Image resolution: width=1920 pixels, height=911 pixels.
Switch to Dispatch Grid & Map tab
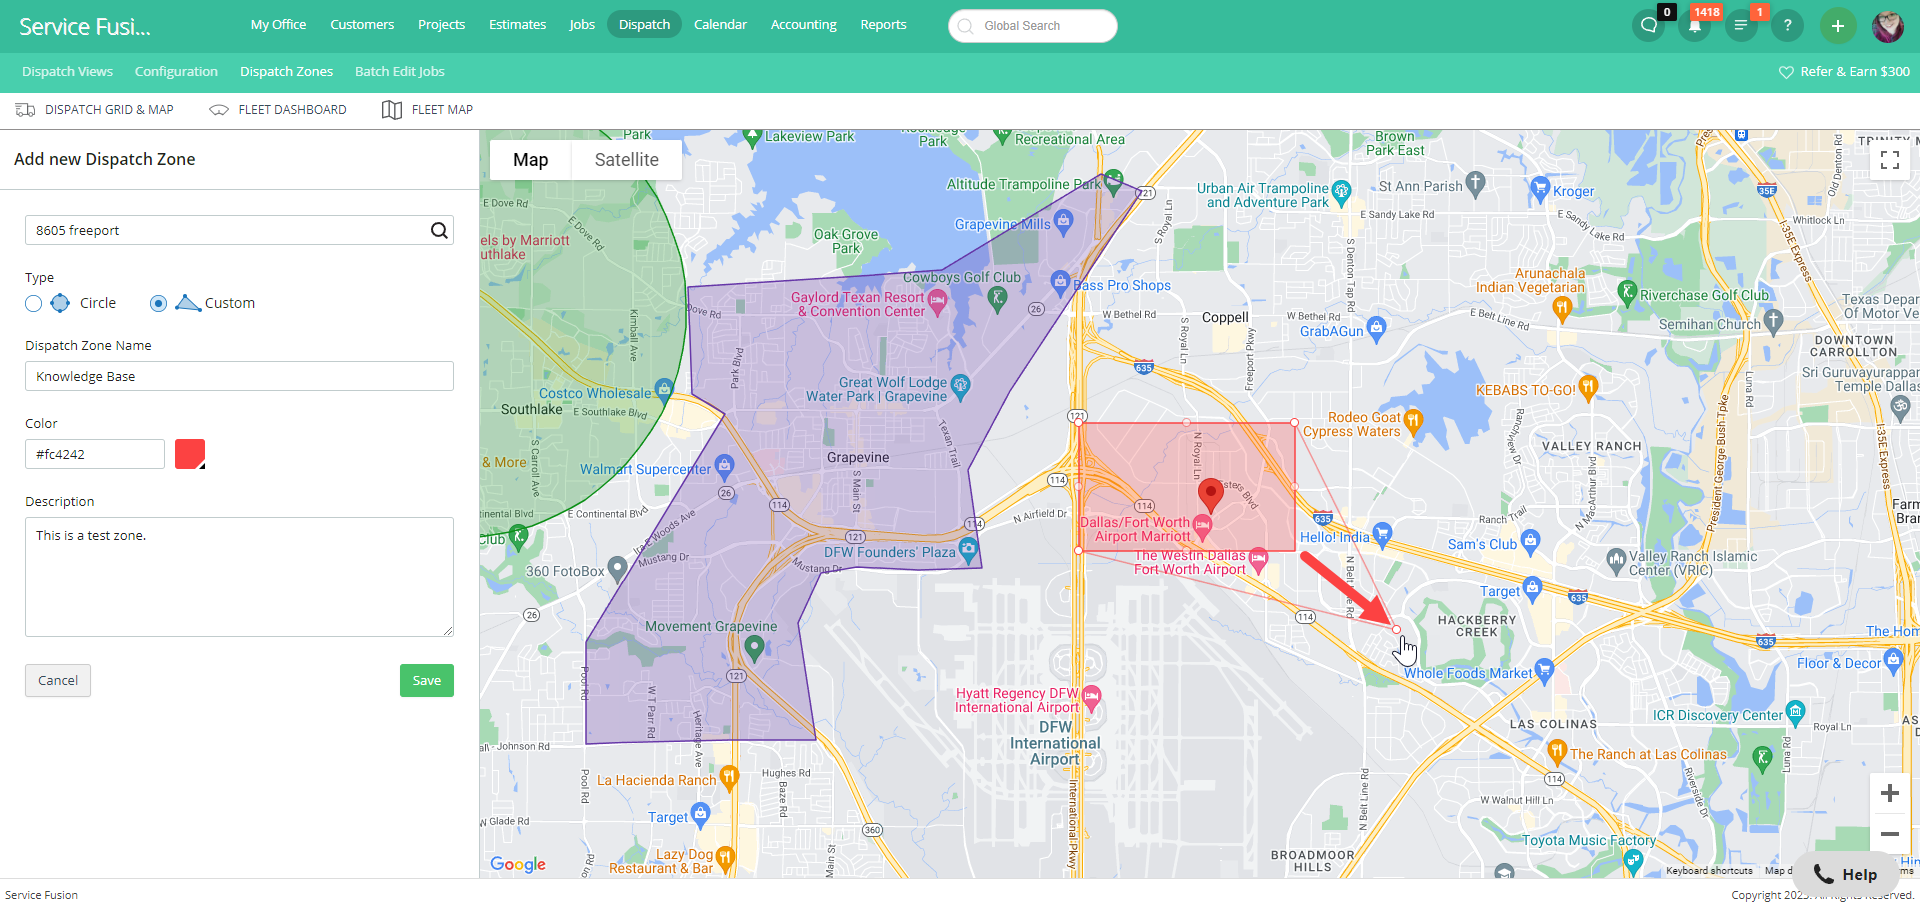point(95,110)
